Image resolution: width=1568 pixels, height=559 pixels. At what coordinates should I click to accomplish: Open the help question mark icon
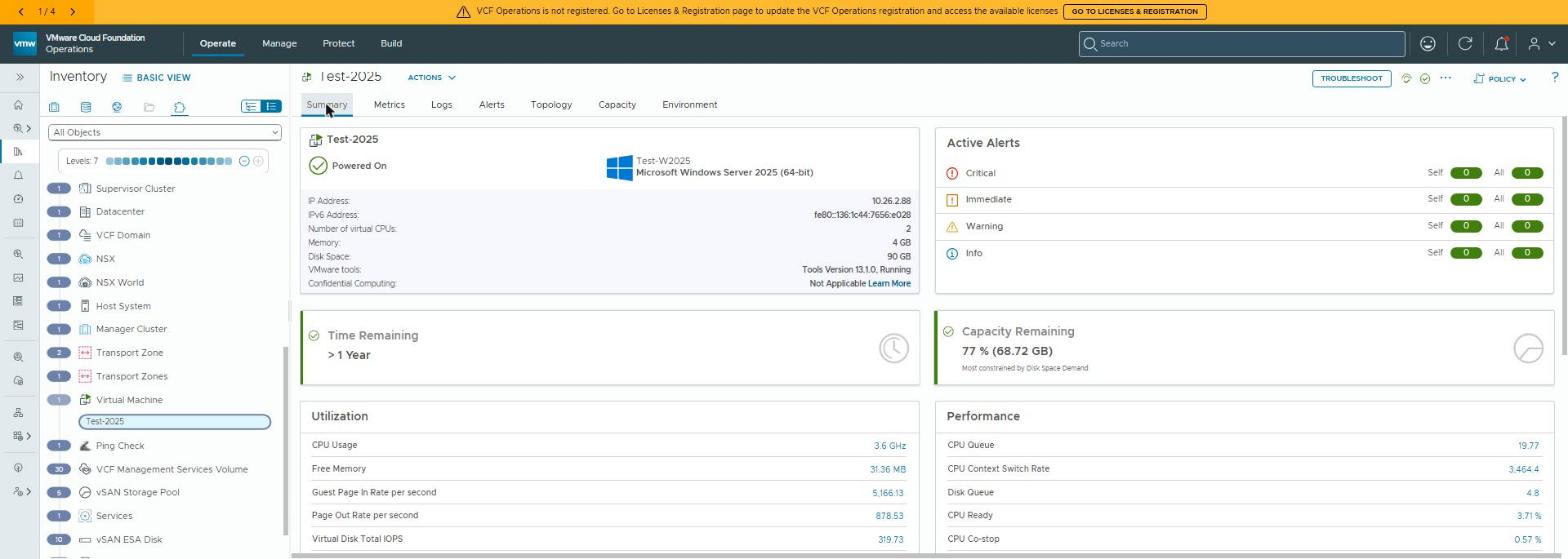[1554, 78]
